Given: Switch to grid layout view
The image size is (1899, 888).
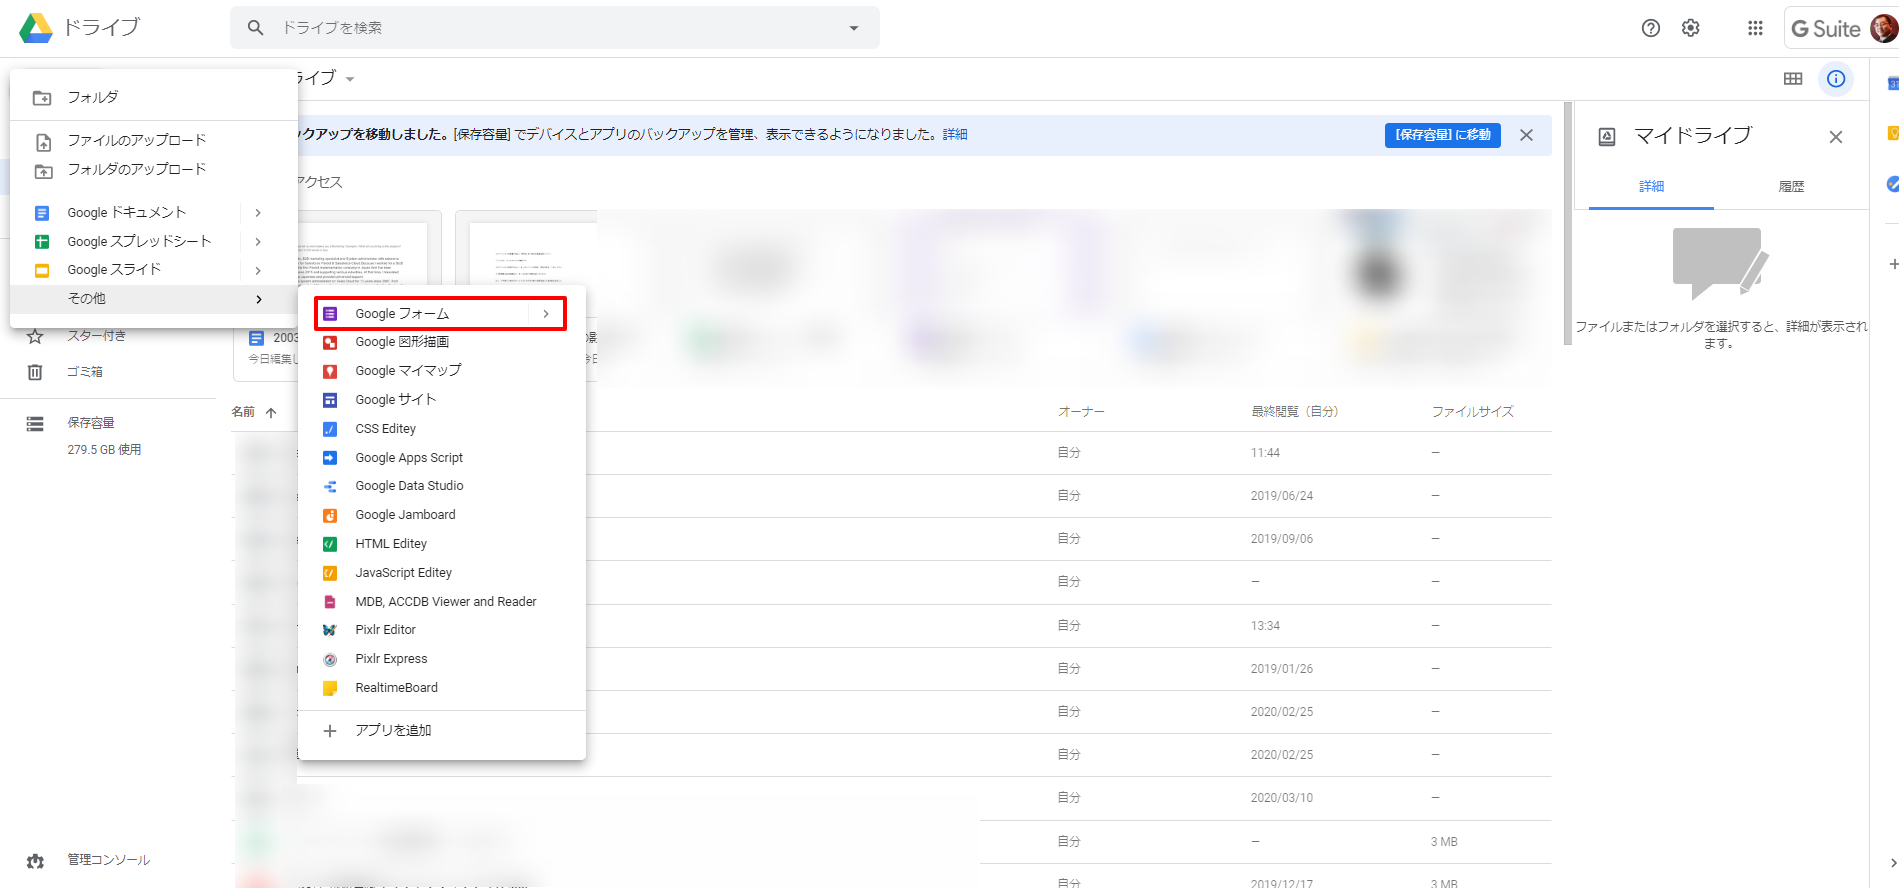Looking at the screenshot, I should 1793,79.
